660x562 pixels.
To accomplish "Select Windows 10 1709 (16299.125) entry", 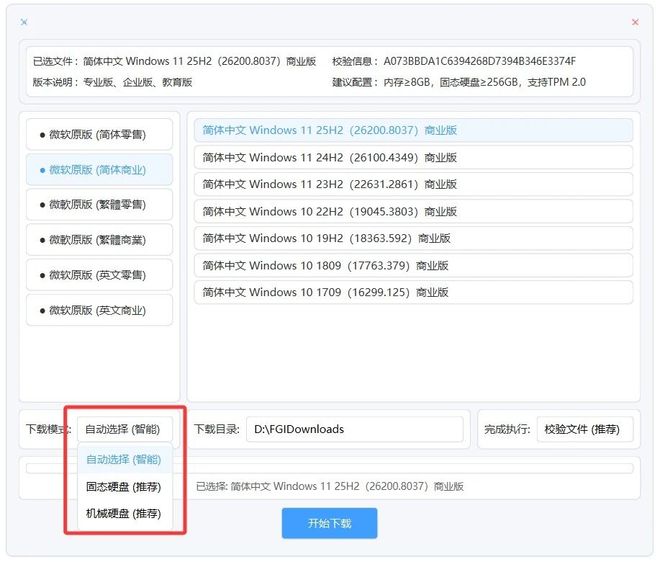I will click(x=413, y=292).
